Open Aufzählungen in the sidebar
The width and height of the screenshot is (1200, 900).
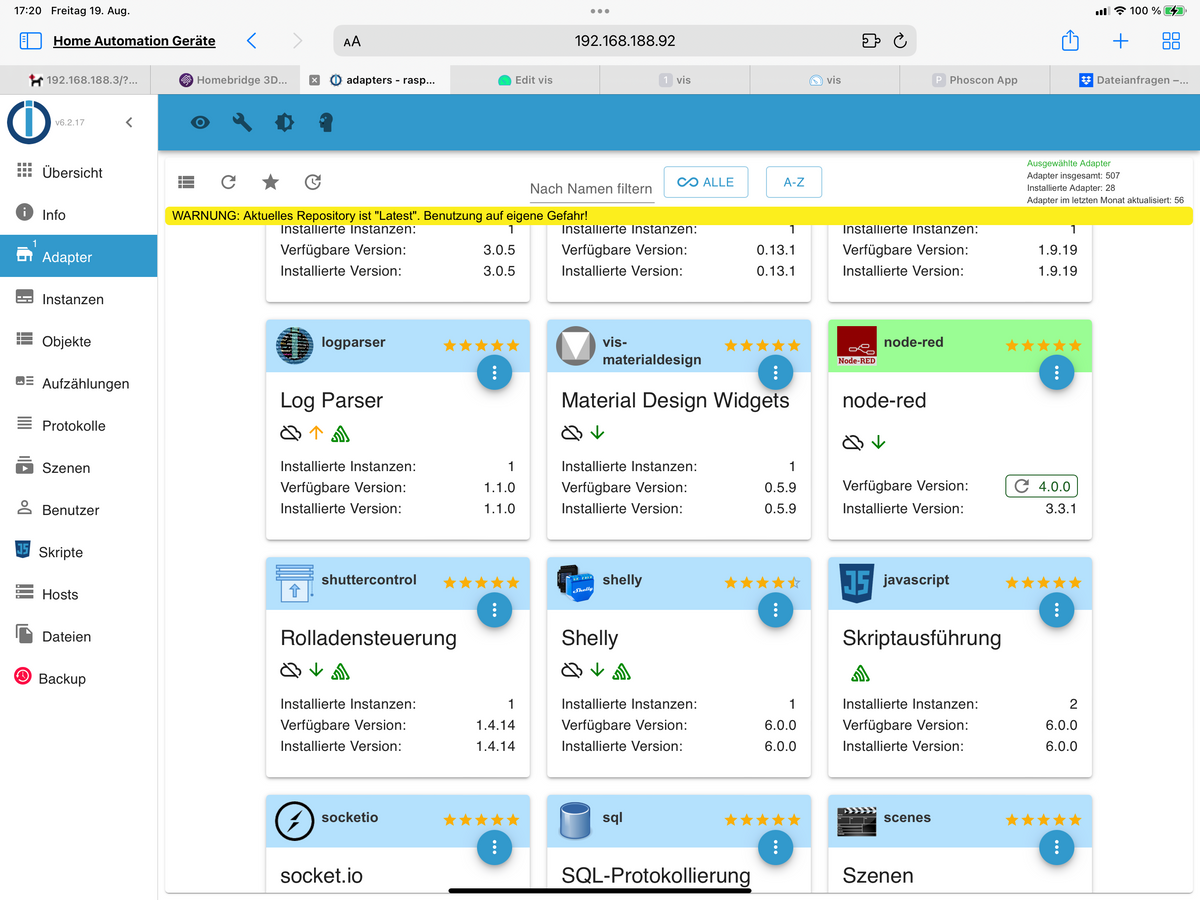(78, 383)
